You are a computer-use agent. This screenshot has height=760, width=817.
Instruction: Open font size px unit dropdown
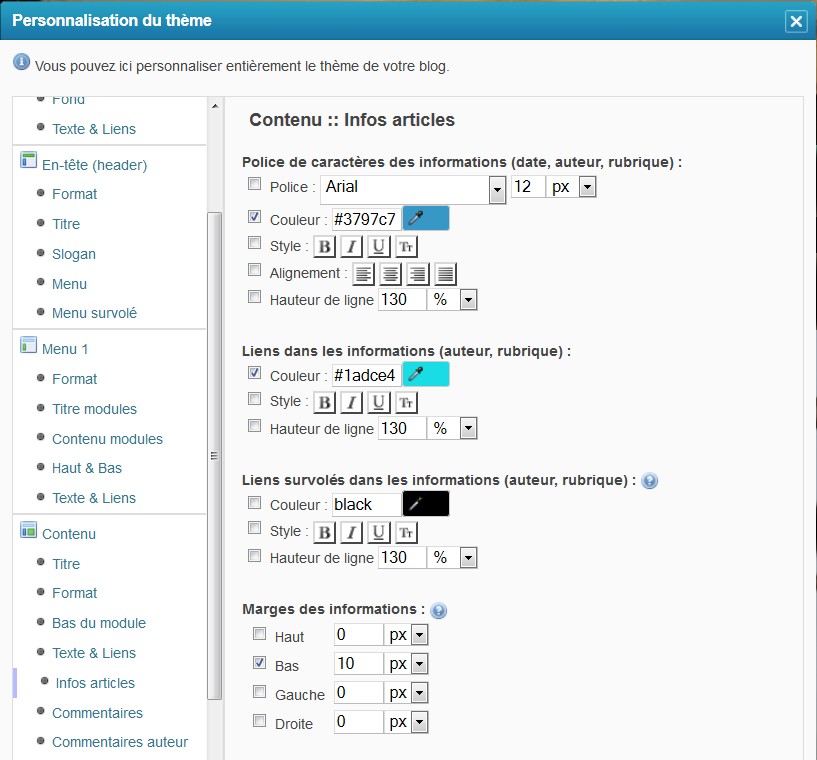point(587,187)
